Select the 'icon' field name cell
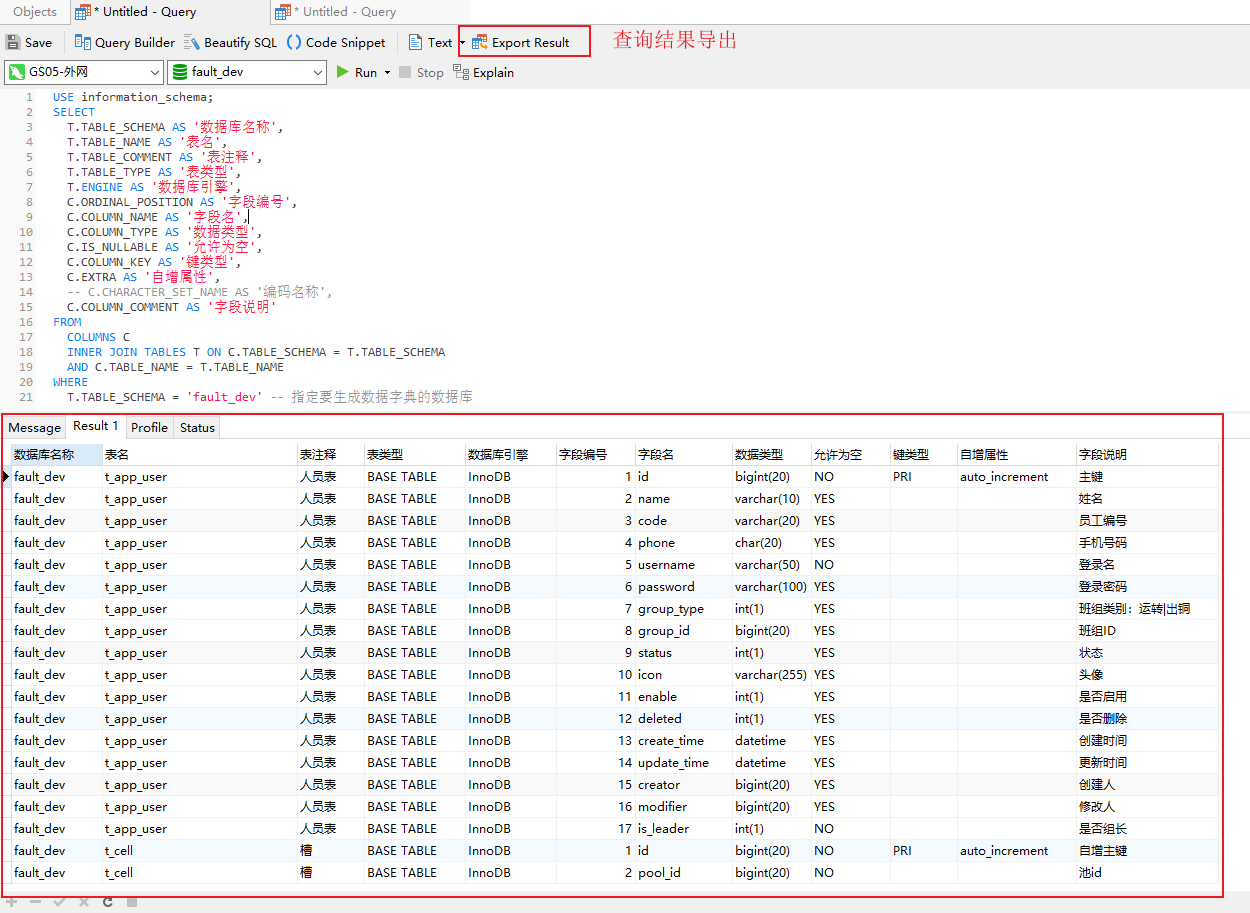This screenshot has height=913, width=1250. tap(683, 674)
